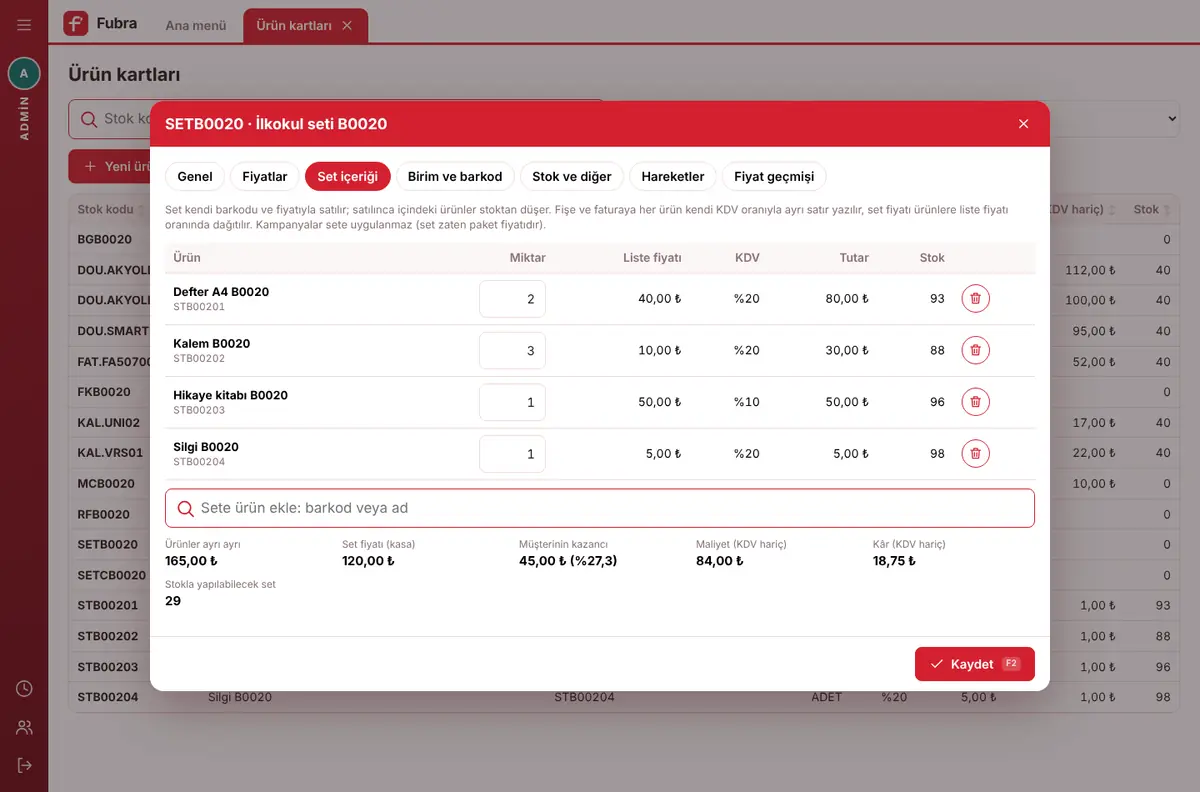Edit quantity field for Defter A4 B0020
This screenshot has height=792, width=1200.
(512, 299)
